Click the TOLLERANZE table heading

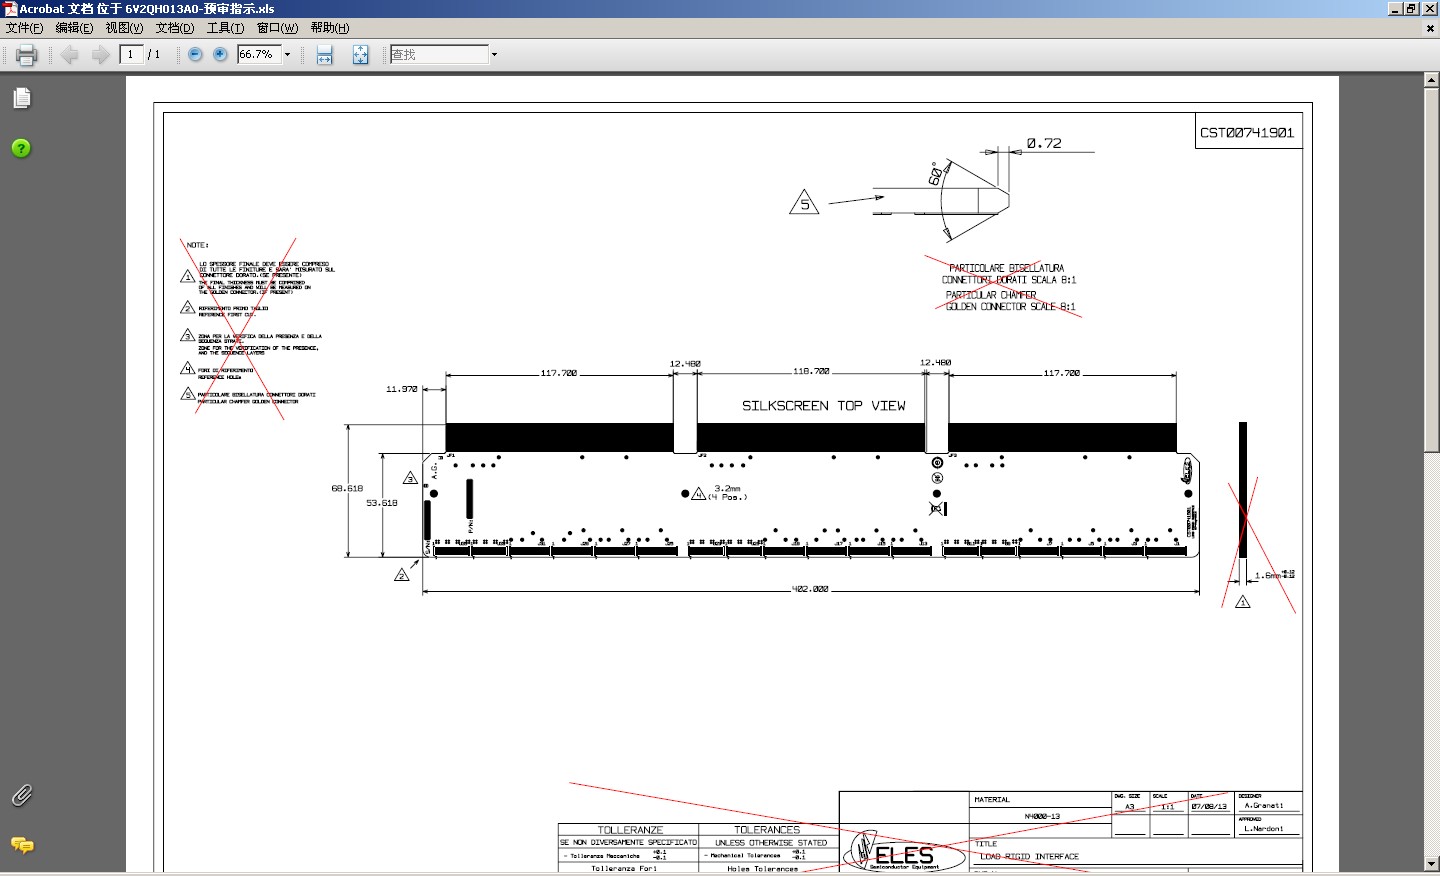coord(630,830)
